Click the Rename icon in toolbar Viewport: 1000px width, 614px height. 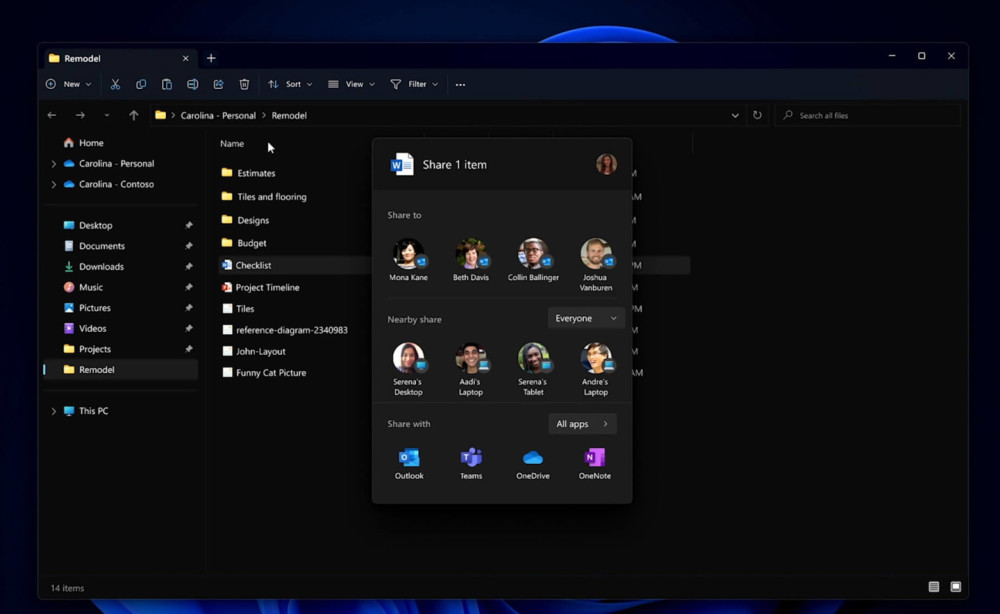(x=193, y=85)
